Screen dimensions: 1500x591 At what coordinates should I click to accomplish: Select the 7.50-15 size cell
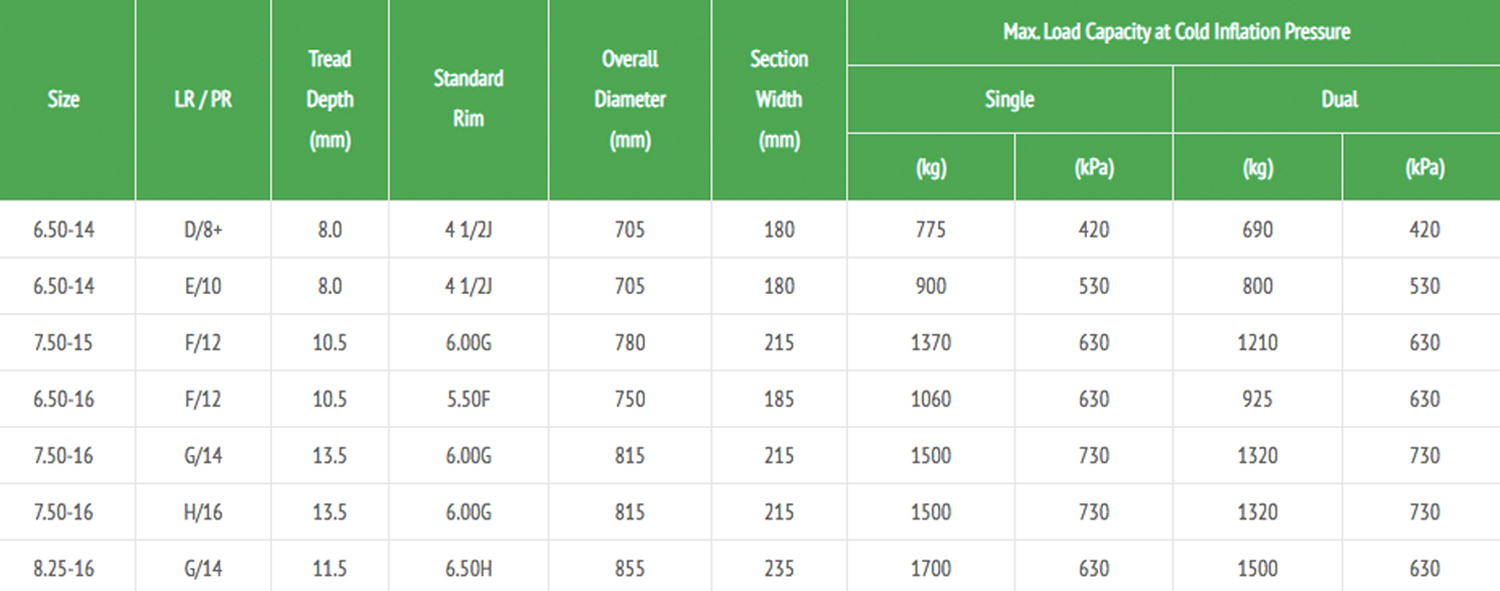(63, 343)
